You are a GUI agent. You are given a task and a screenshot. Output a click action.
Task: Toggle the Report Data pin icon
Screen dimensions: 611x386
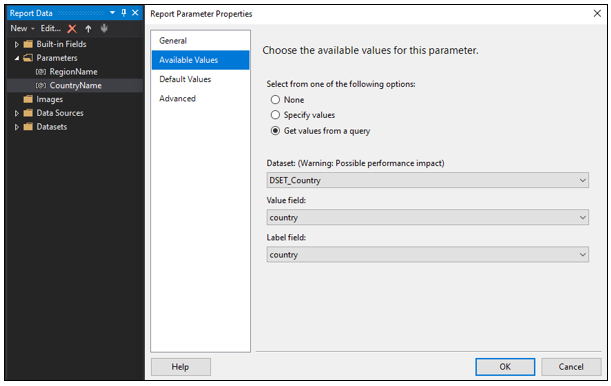tap(124, 13)
